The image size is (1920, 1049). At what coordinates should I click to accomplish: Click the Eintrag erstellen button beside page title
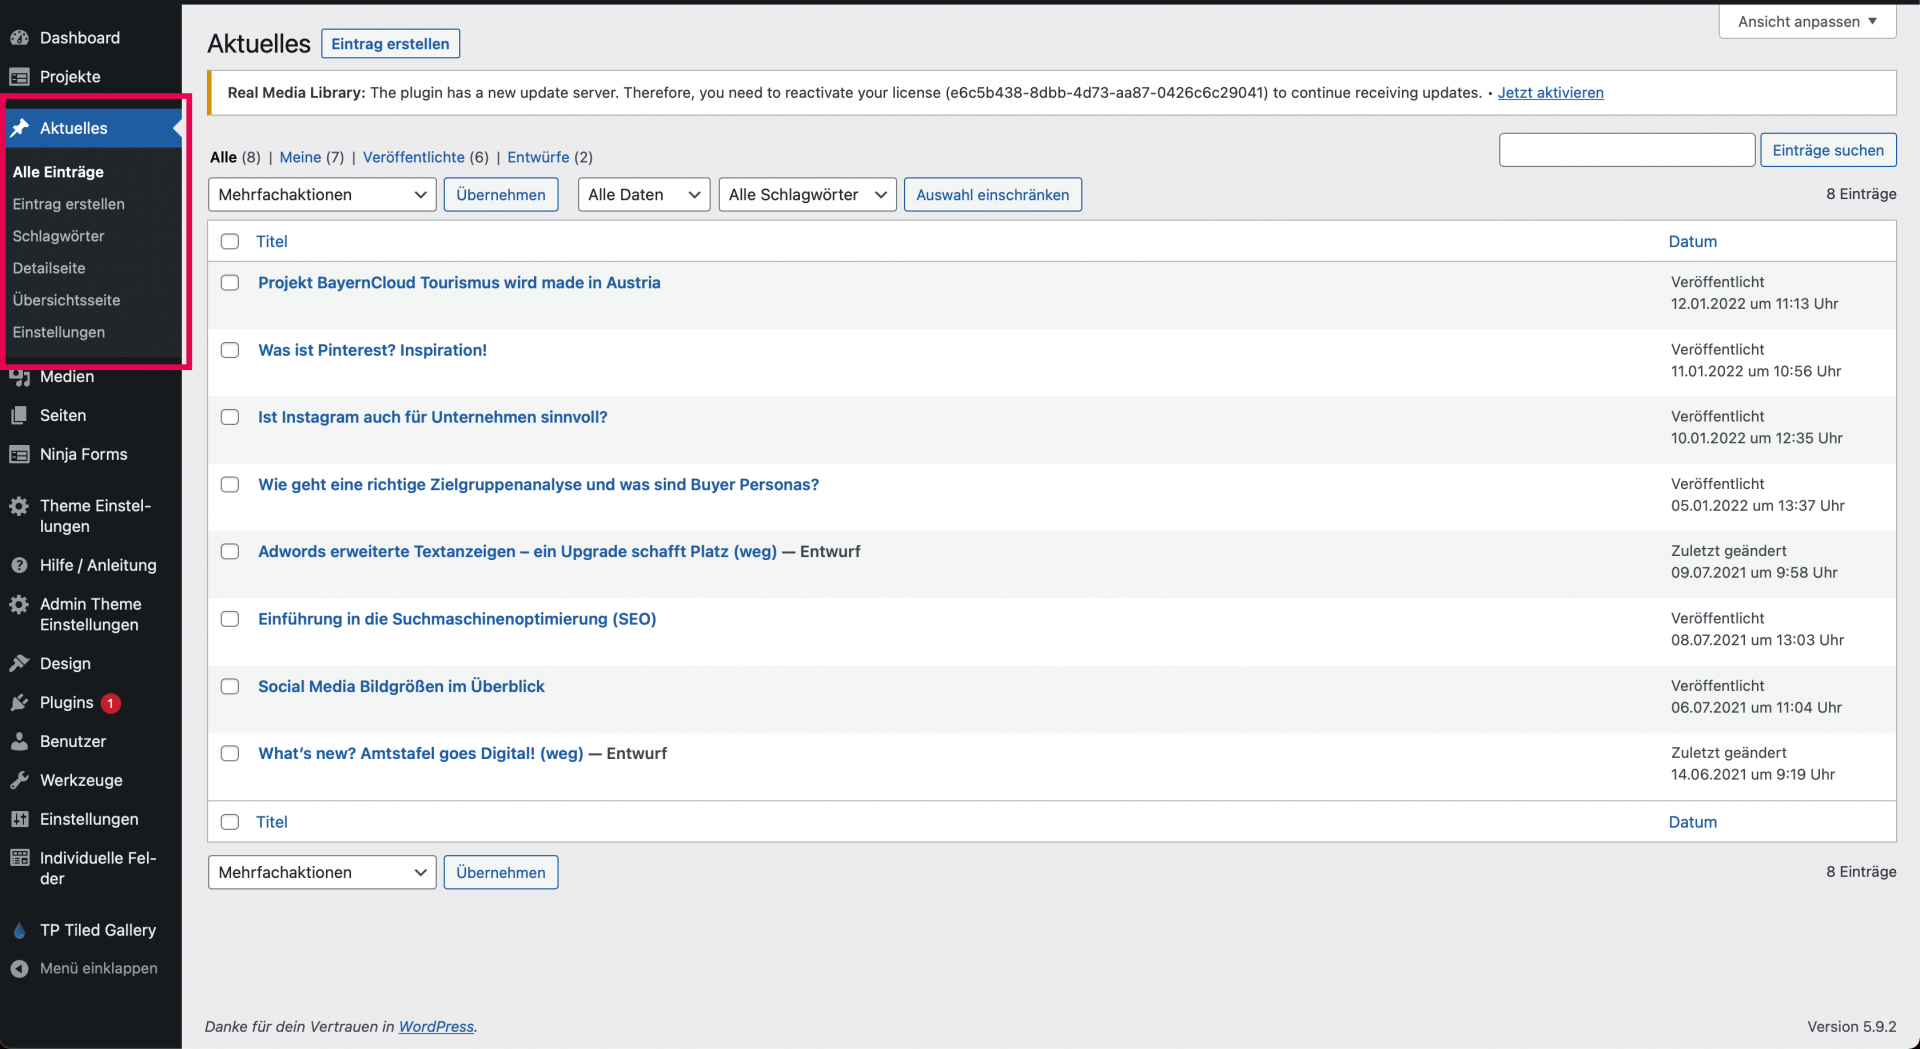tap(390, 44)
